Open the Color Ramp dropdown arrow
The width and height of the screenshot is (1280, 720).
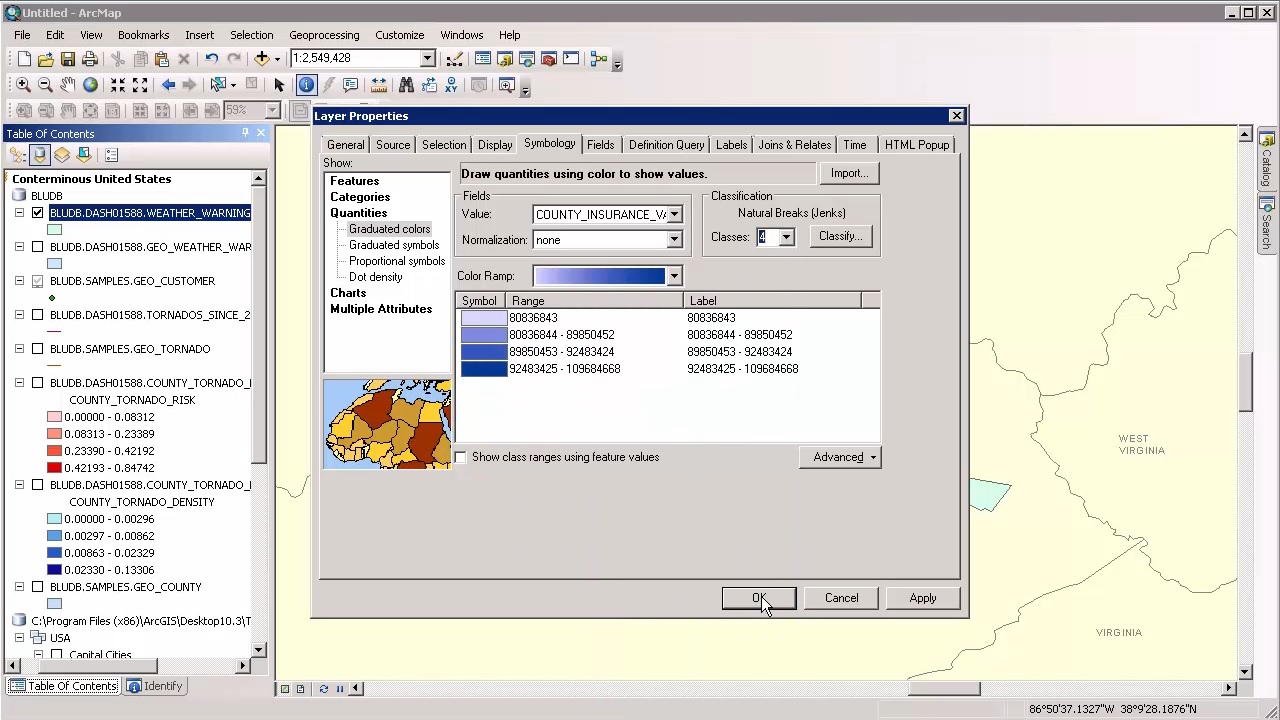pos(674,276)
